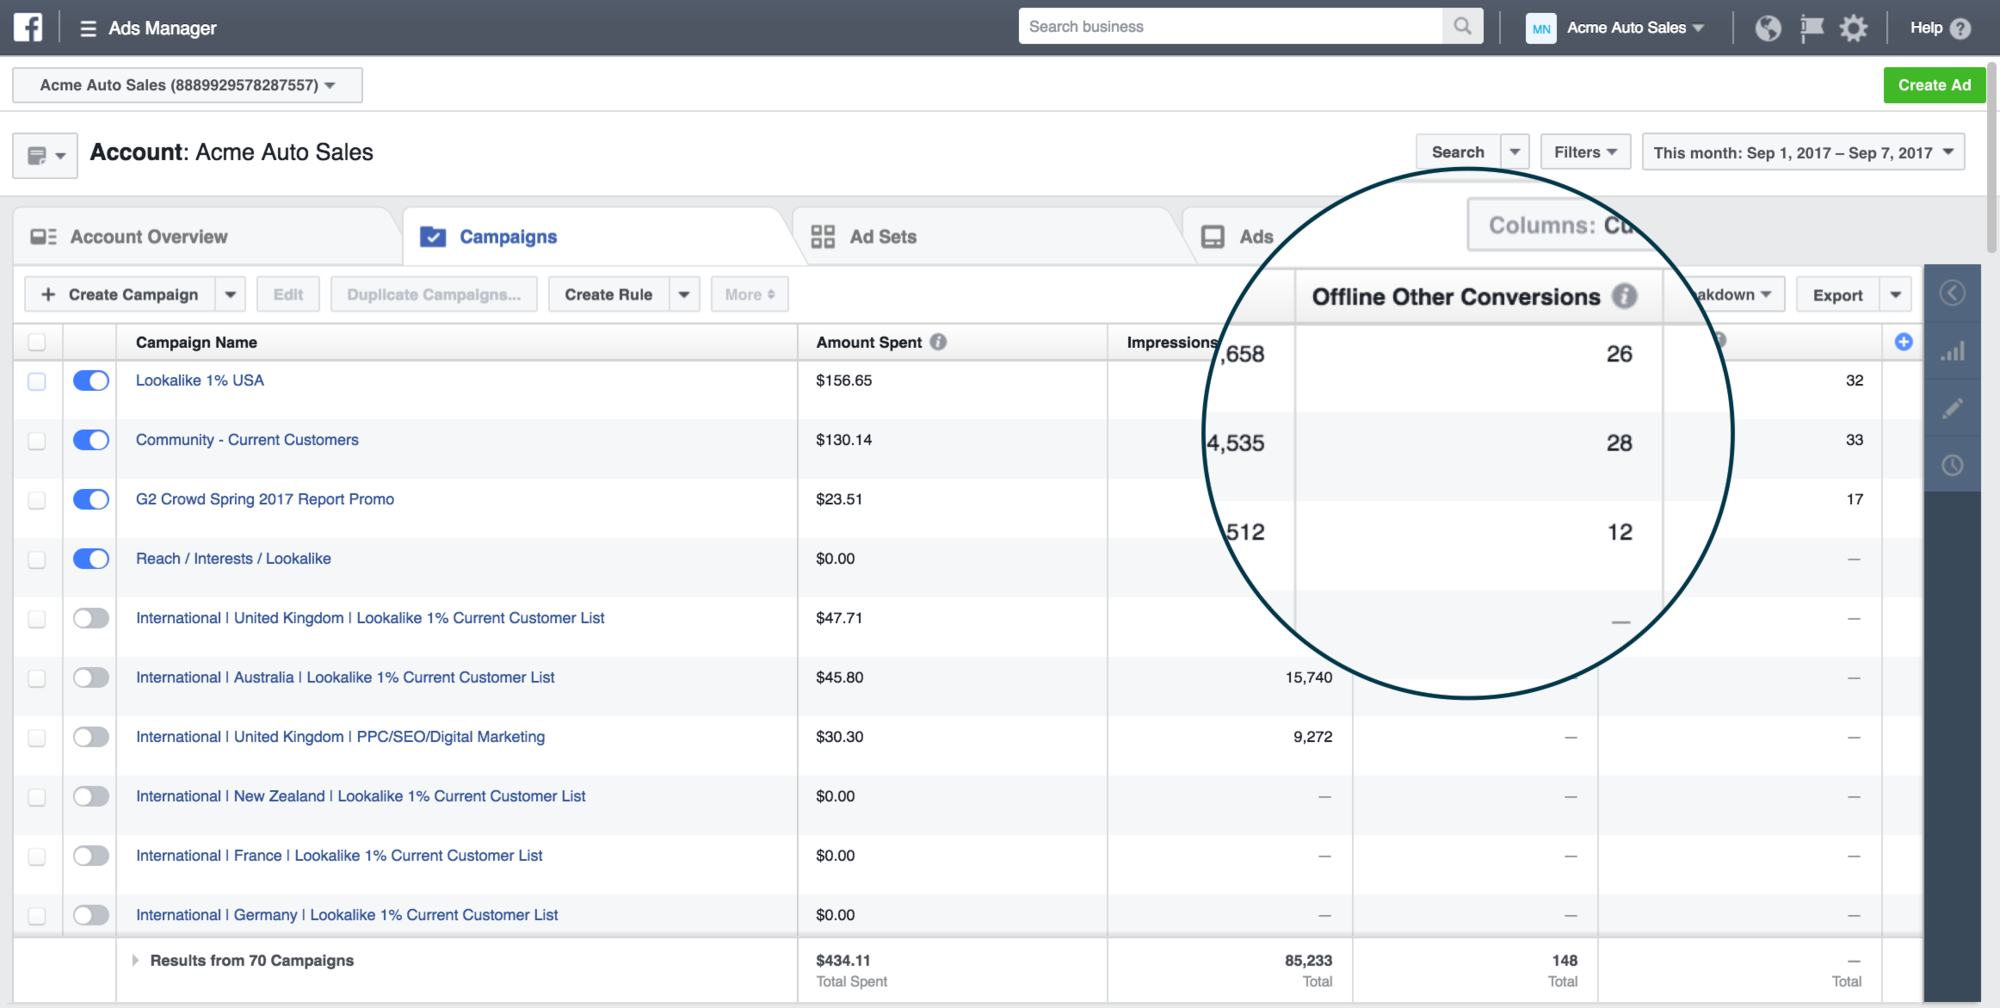Open the business settings gear icon
Viewport: 2000px width, 1008px height.
click(x=1853, y=27)
